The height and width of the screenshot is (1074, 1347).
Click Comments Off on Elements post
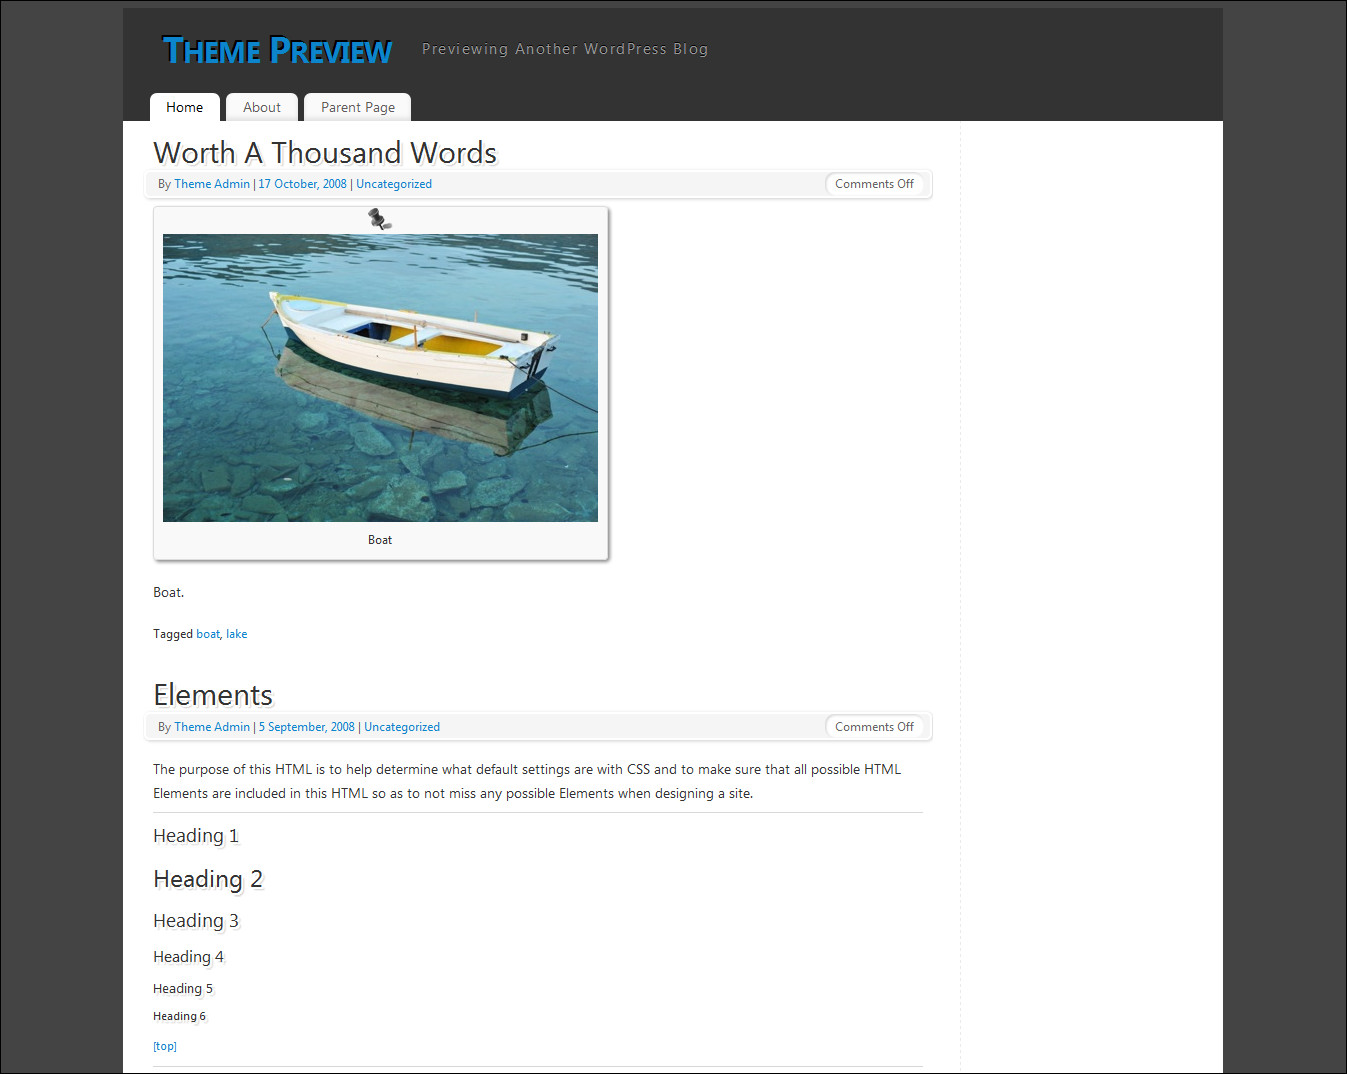[874, 727]
